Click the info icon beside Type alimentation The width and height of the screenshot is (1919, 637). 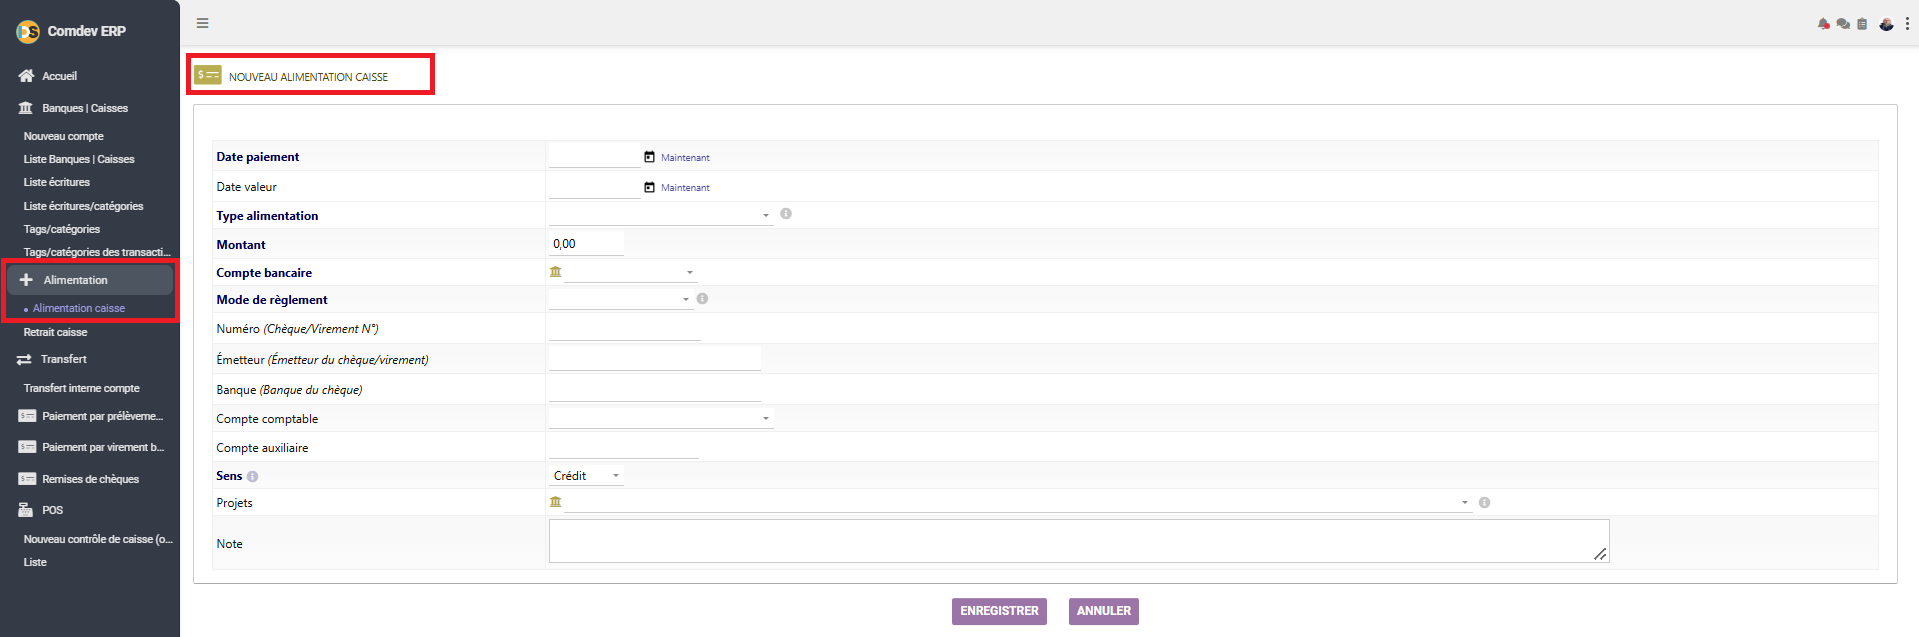[x=786, y=214]
